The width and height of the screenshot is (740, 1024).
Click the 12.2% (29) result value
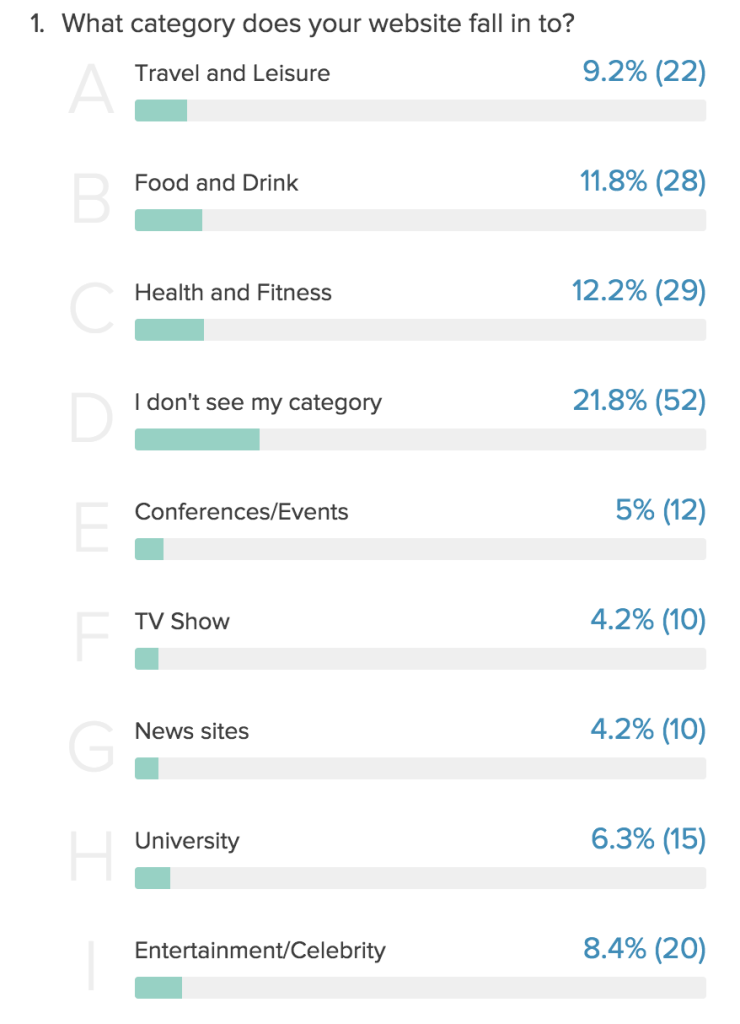(639, 291)
